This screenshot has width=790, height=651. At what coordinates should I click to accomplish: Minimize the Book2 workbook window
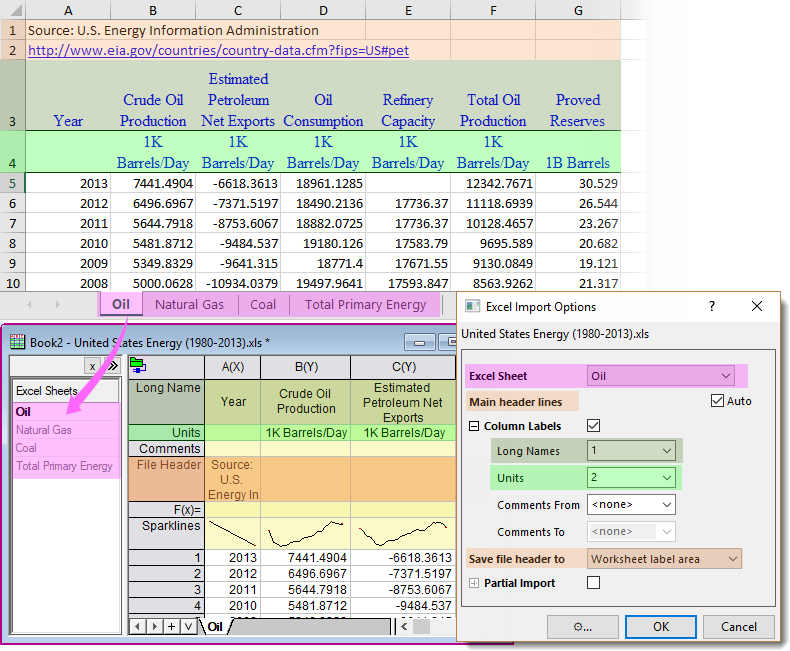[x=419, y=343]
